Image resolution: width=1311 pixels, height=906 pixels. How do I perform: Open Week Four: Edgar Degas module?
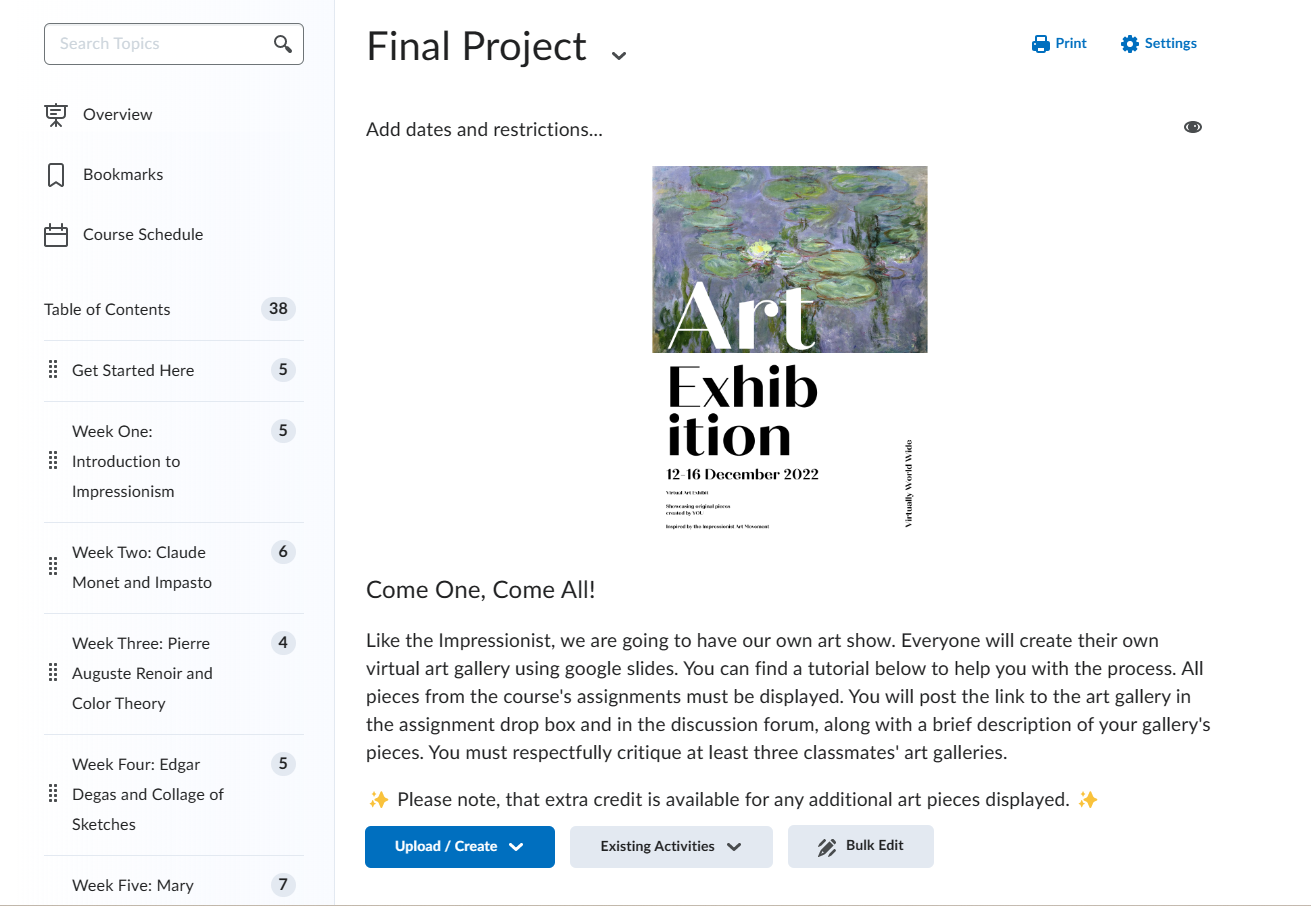click(x=148, y=795)
